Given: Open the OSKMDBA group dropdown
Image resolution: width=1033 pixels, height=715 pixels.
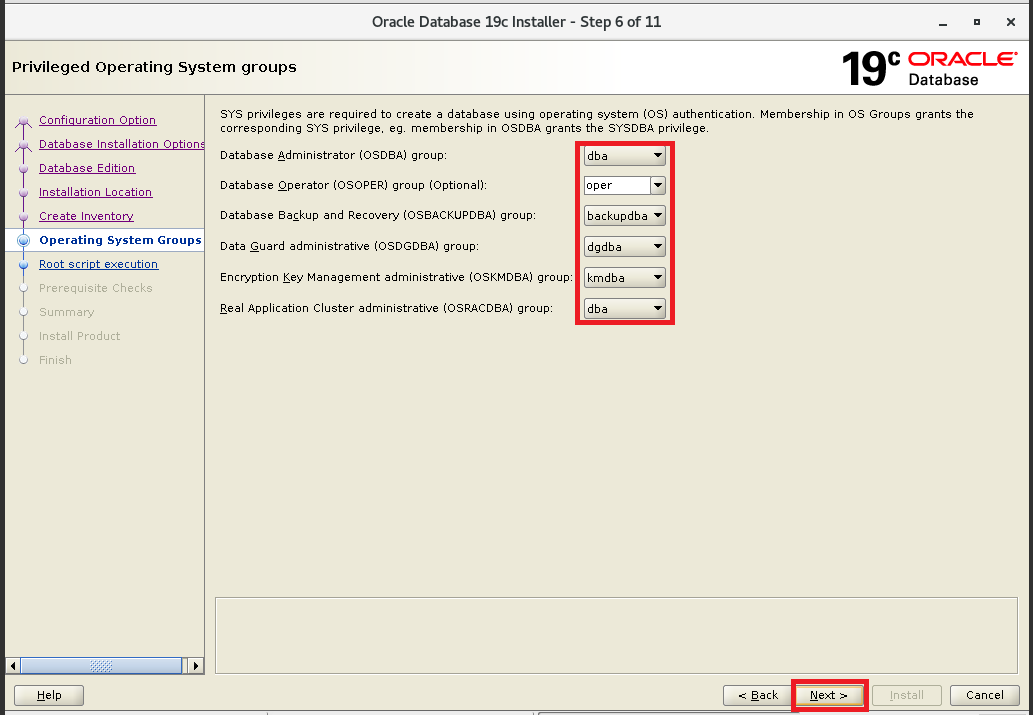Looking at the screenshot, I should pos(625,277).
